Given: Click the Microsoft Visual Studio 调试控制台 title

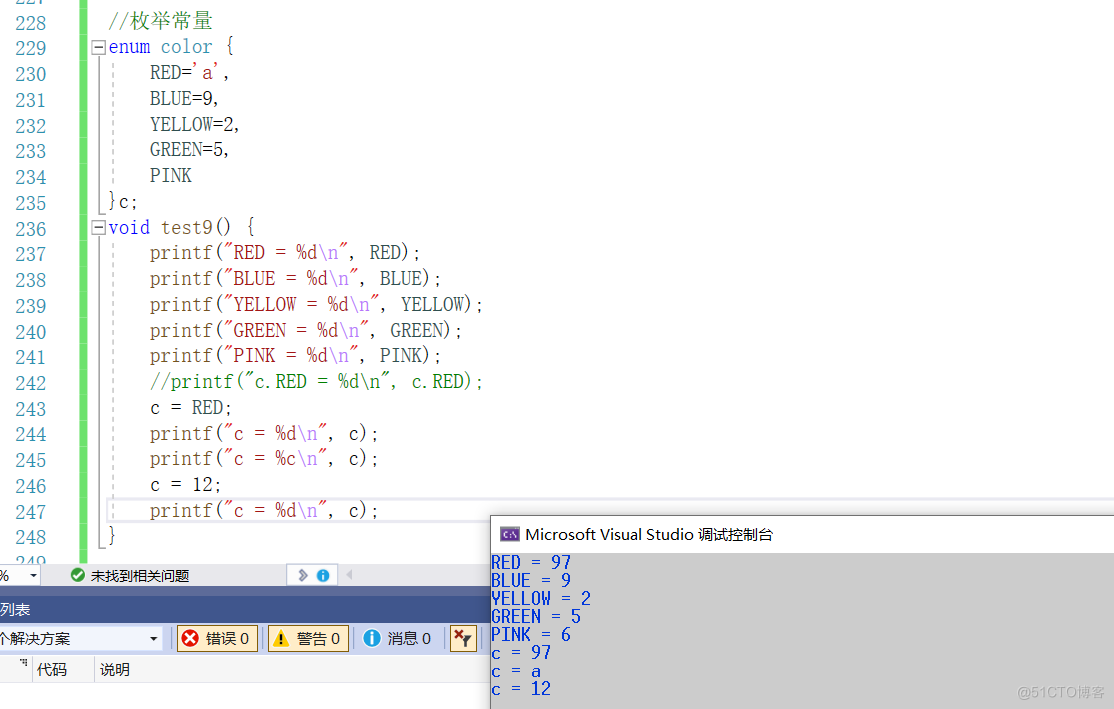Looking at the screenshot, I should [x=649, y=534].
